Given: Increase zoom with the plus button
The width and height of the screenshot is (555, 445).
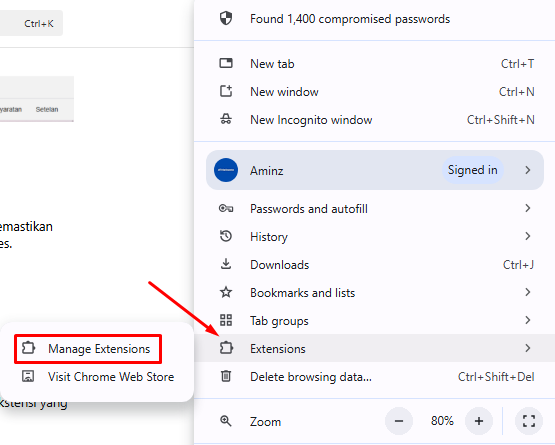Looking at the screenshot, I should 479,421.
